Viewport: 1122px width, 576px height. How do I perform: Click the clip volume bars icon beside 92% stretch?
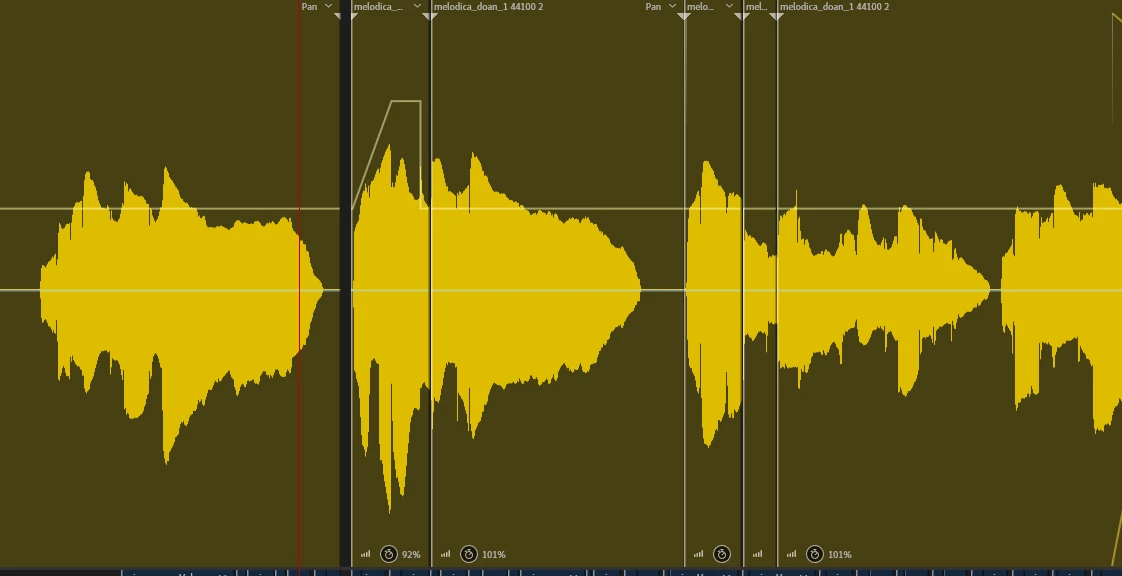[366, 554]
